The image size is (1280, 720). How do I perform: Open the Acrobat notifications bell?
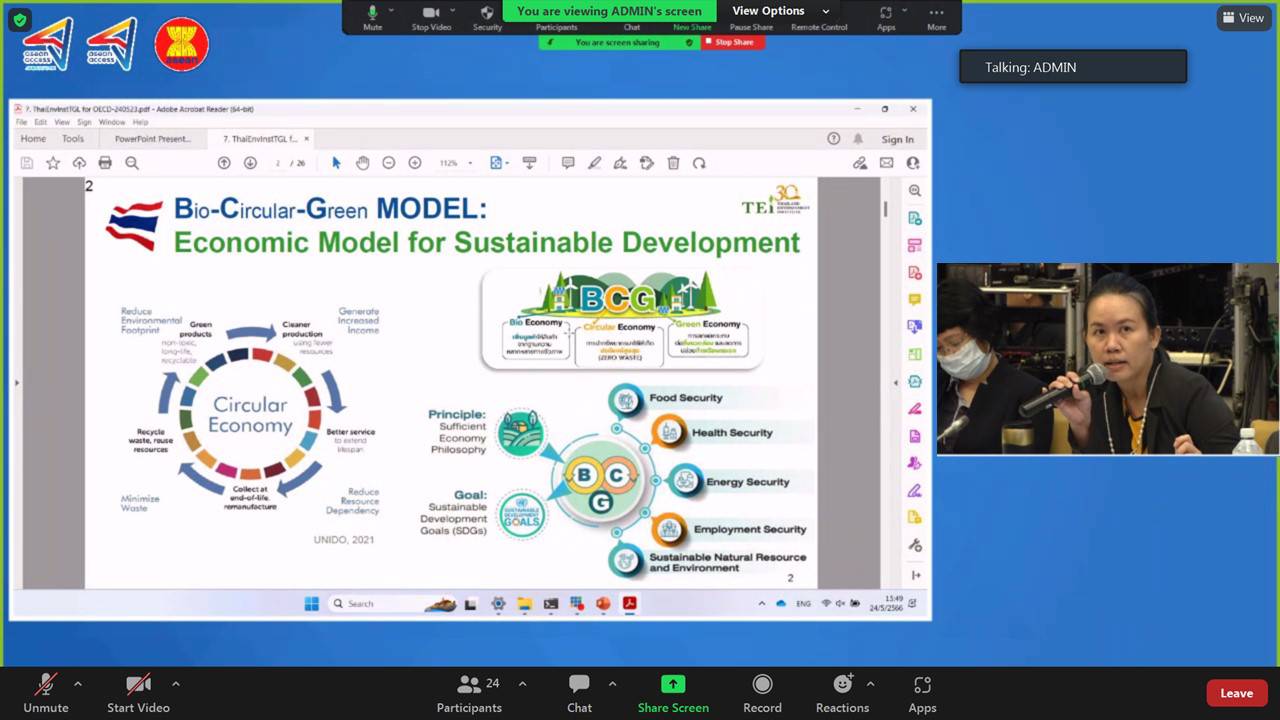(858, 139)
